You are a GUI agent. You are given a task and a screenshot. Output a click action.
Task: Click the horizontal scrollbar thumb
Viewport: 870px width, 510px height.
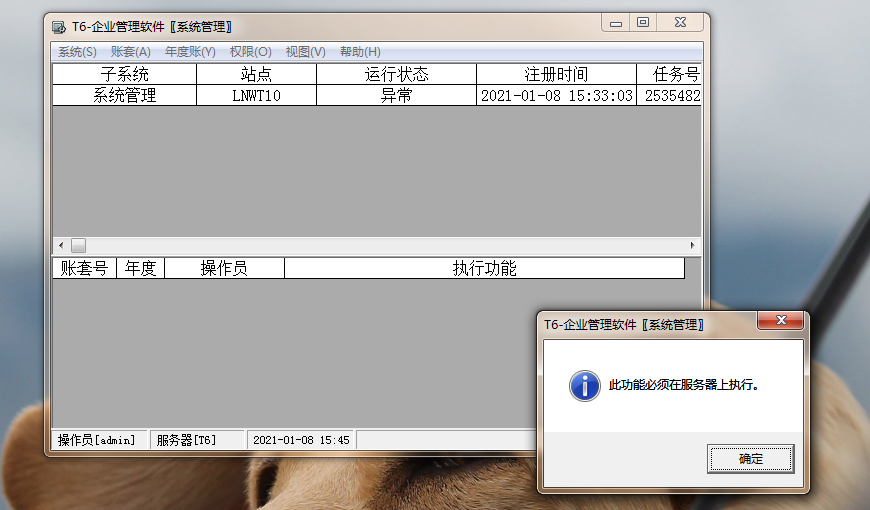(x=78, y=245)
